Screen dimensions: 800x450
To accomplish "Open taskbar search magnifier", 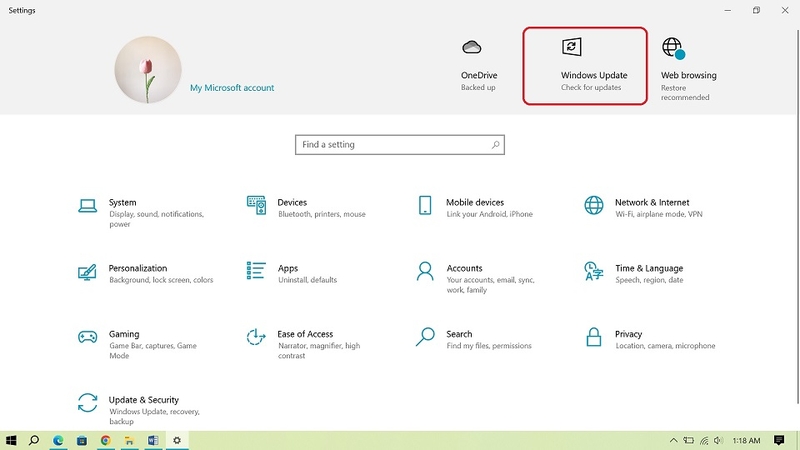I will tap(34, 440).
